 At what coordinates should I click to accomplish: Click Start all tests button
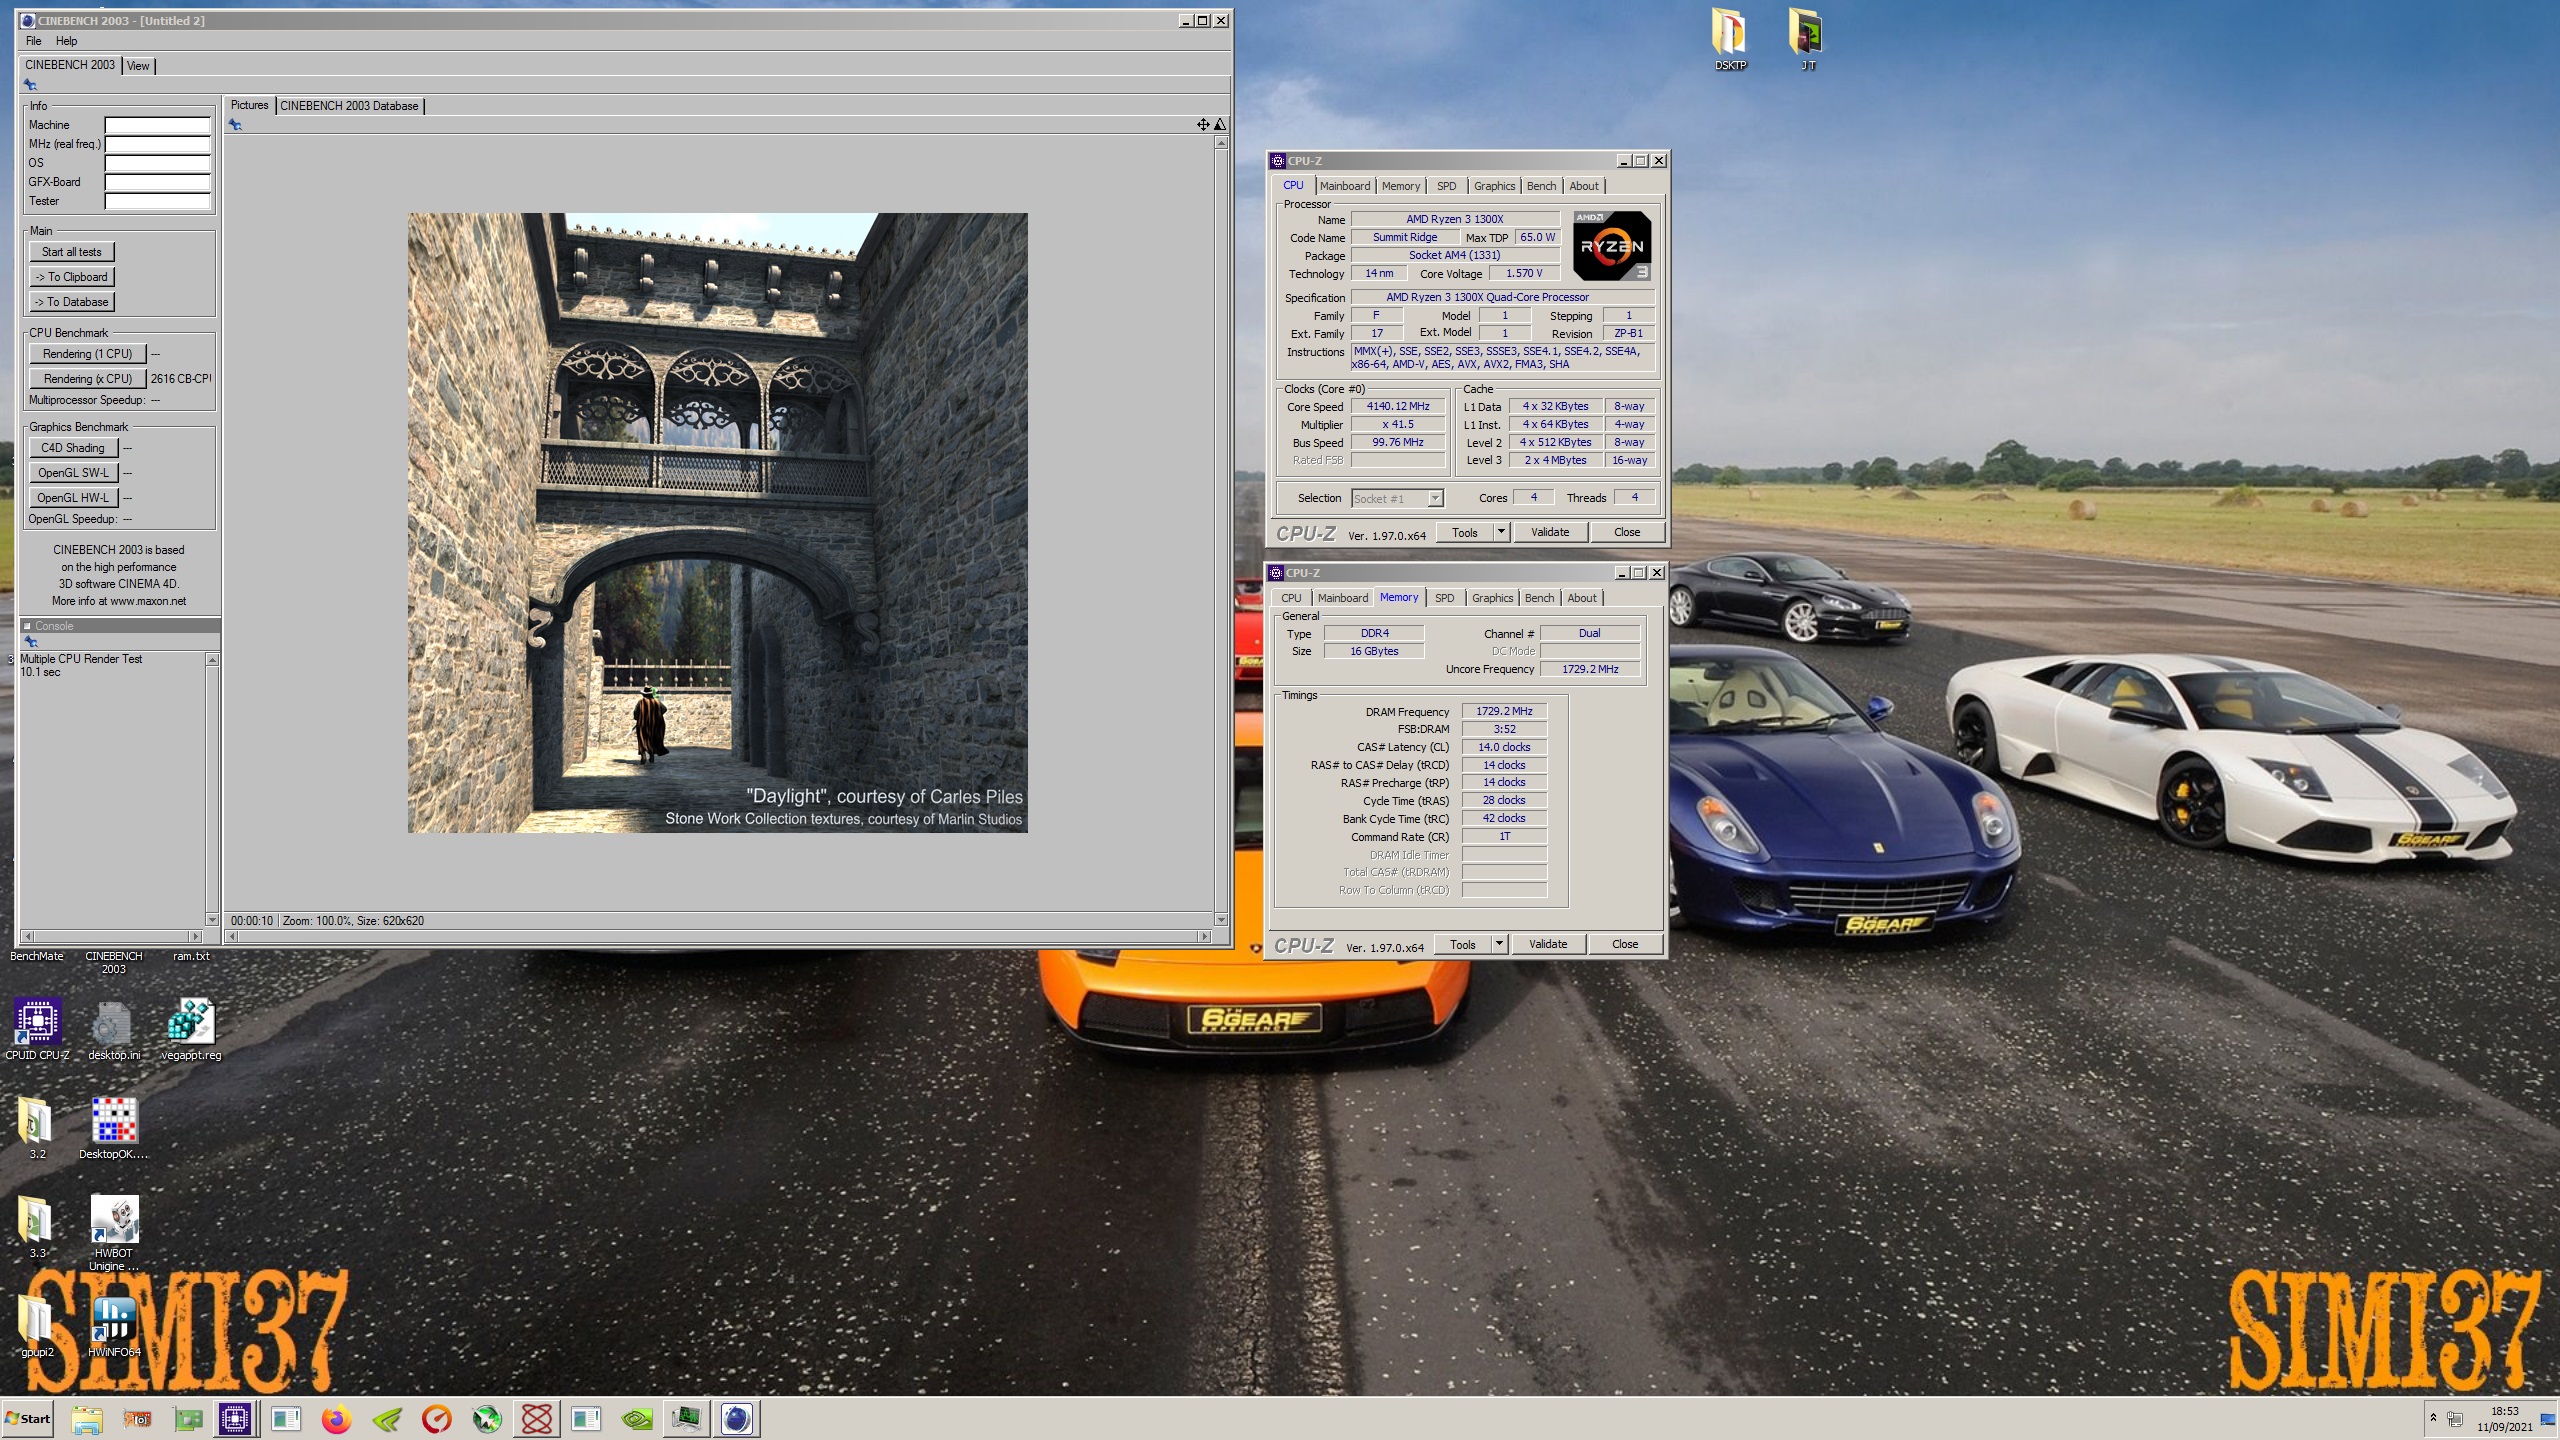(x=71, y=252)
